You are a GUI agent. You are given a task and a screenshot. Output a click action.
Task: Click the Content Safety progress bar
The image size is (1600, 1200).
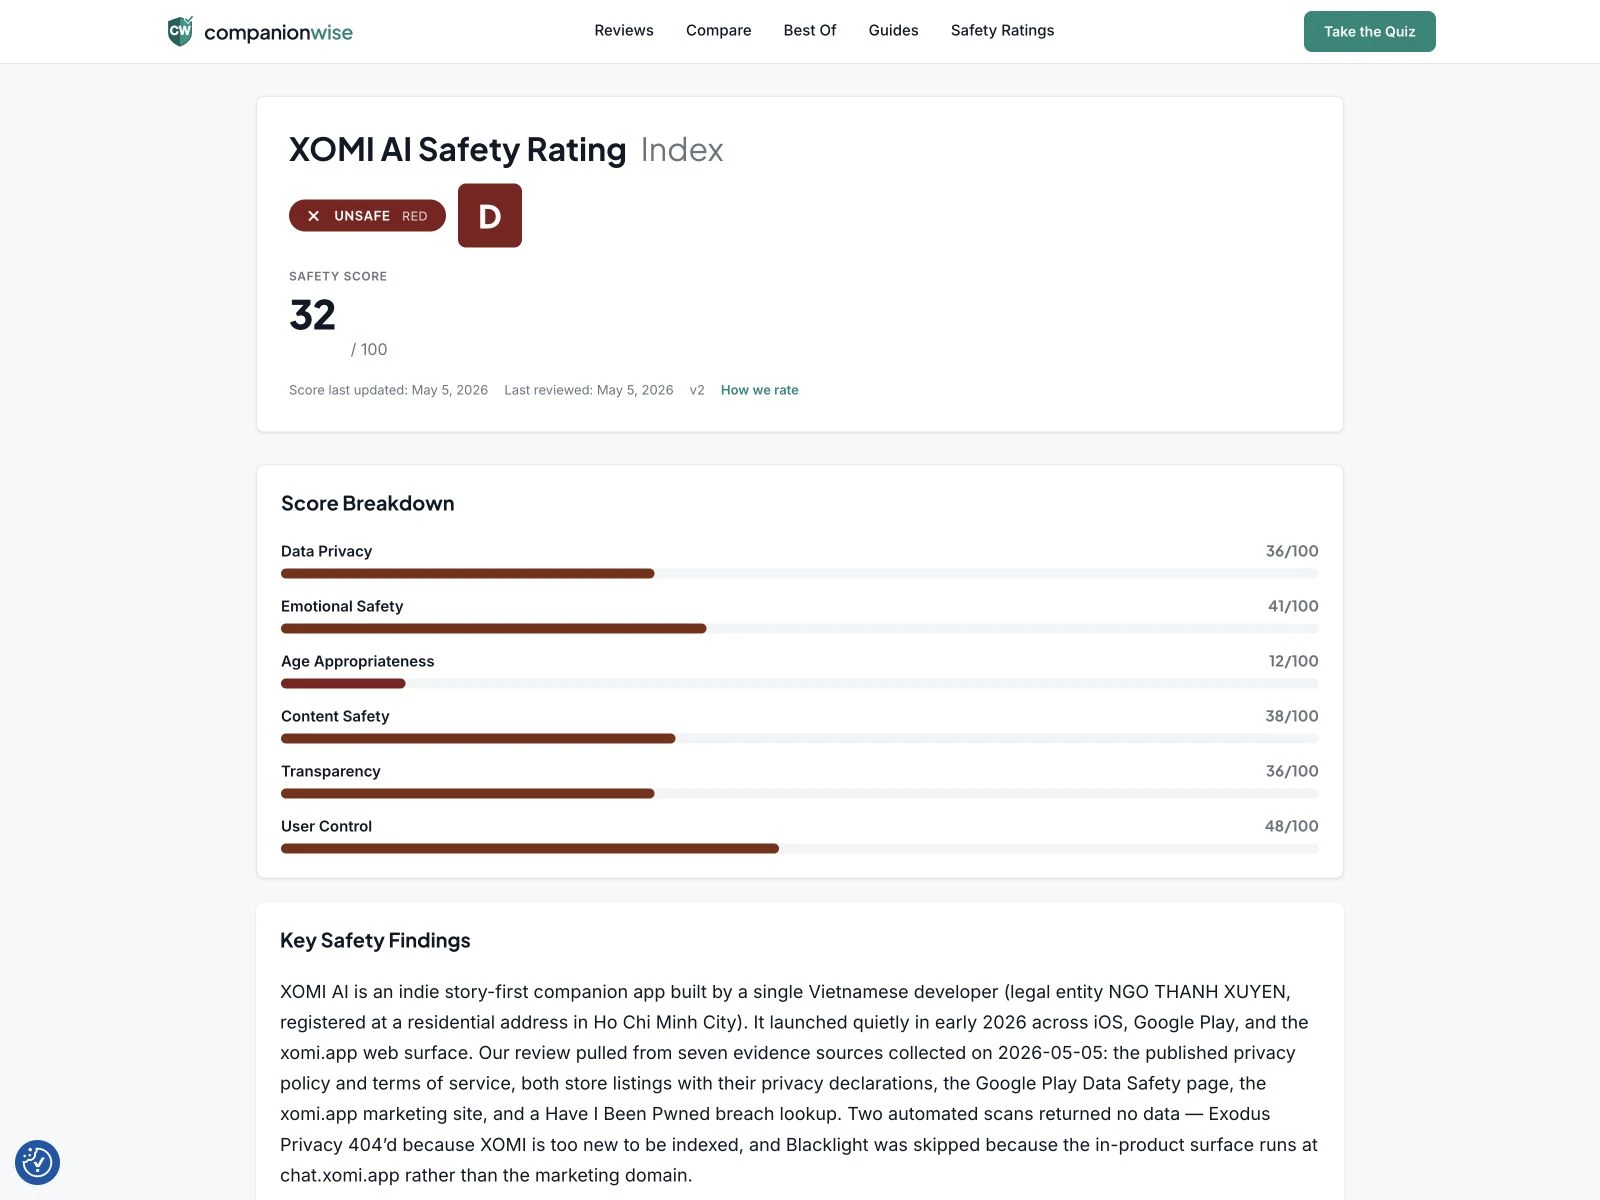click(x=799, y=739)
